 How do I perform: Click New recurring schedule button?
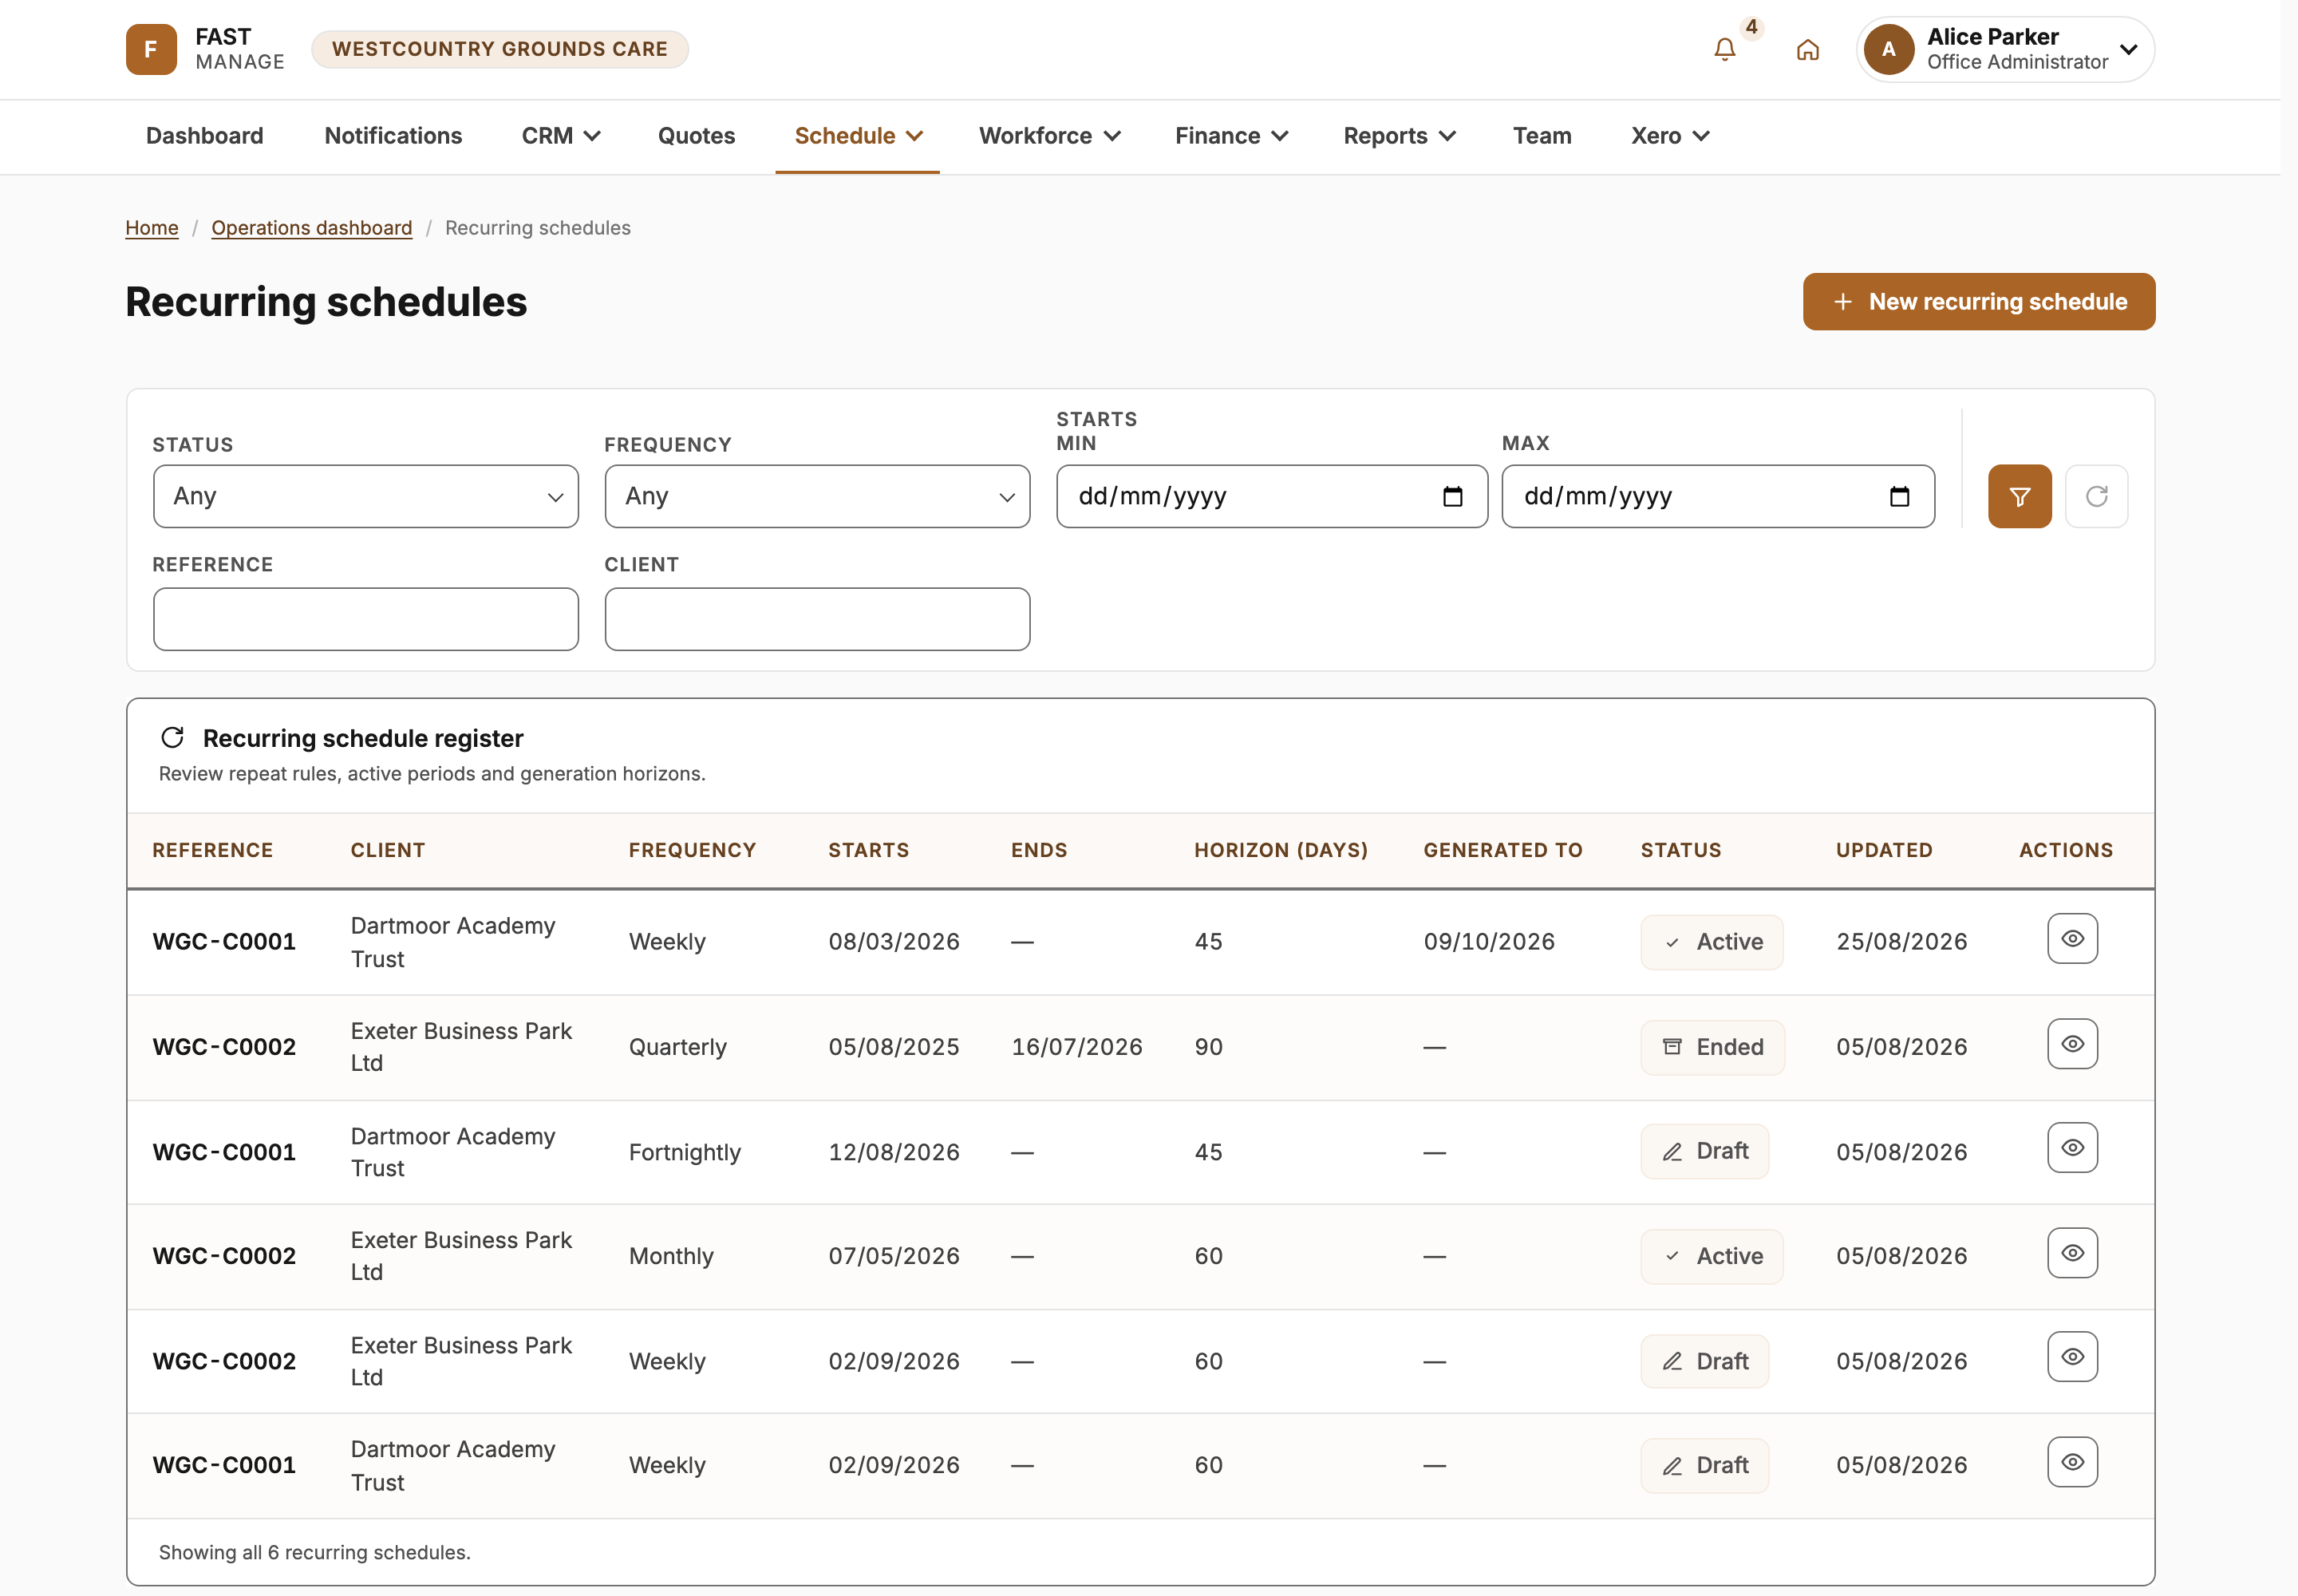pyautogui.click(x=1978, y=302)
